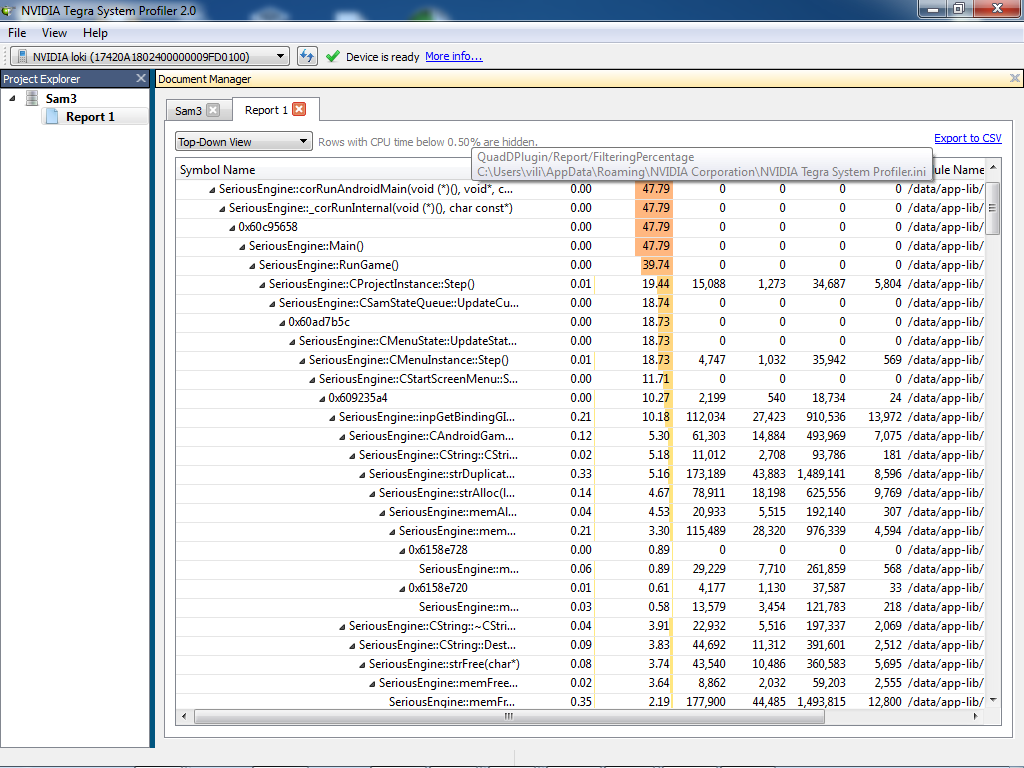Select the SeriousEngine::memAl... row
The image size is (1024, 768).
[580, 511]
